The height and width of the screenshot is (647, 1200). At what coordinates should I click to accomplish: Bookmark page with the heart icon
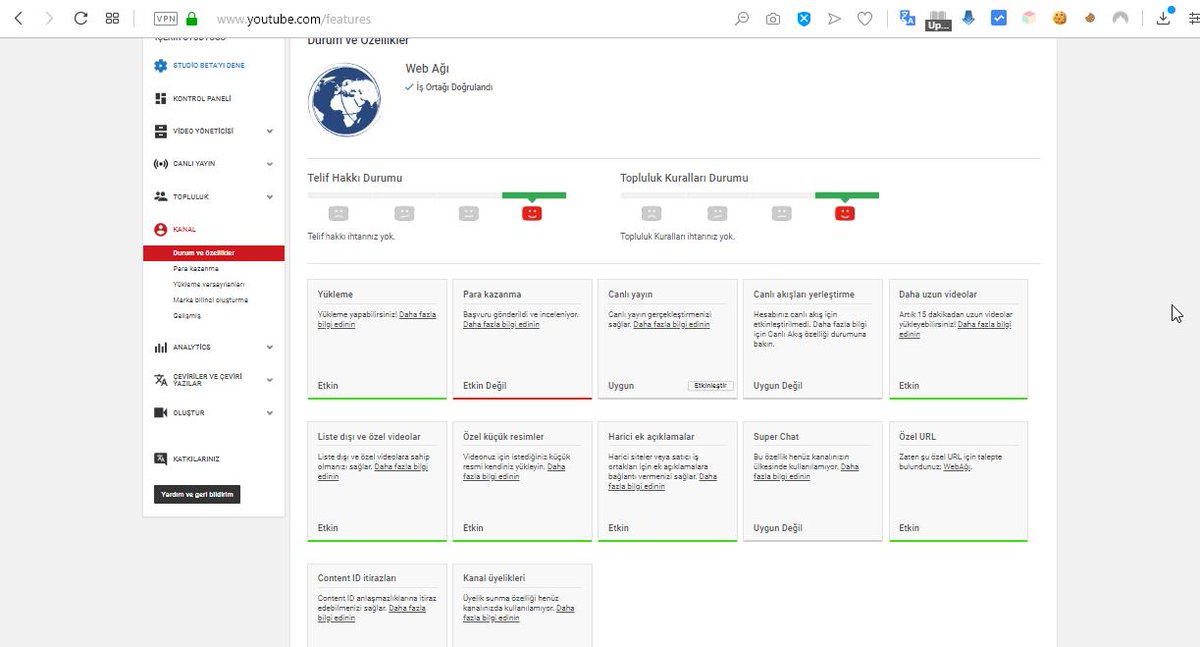pyautogui.click(x=865, y=18)
